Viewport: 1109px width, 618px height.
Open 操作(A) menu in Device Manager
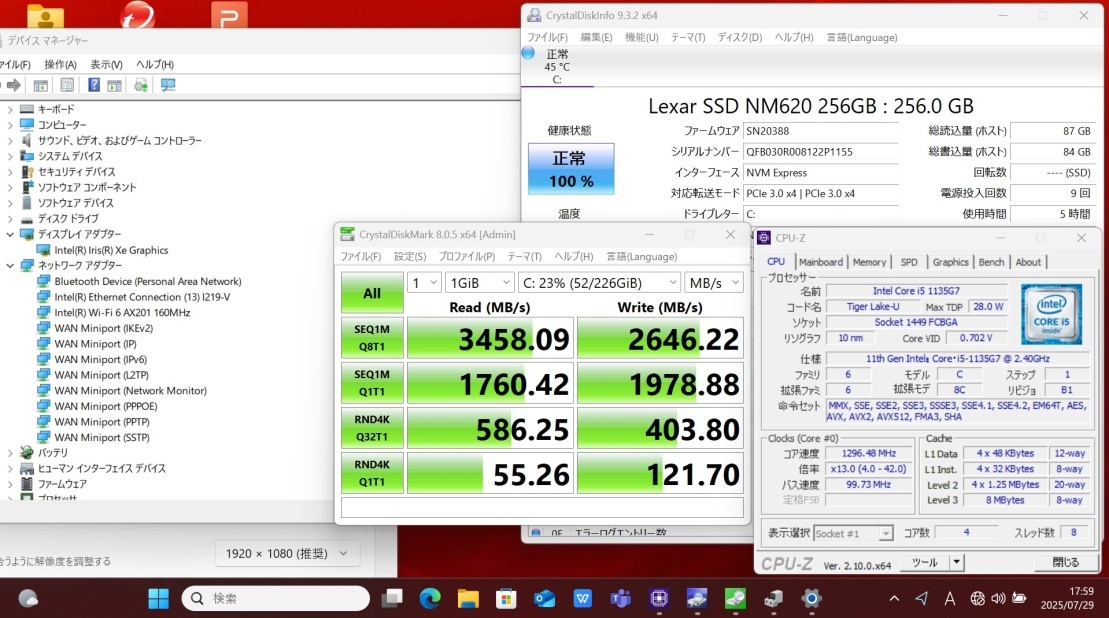point(61,64)
